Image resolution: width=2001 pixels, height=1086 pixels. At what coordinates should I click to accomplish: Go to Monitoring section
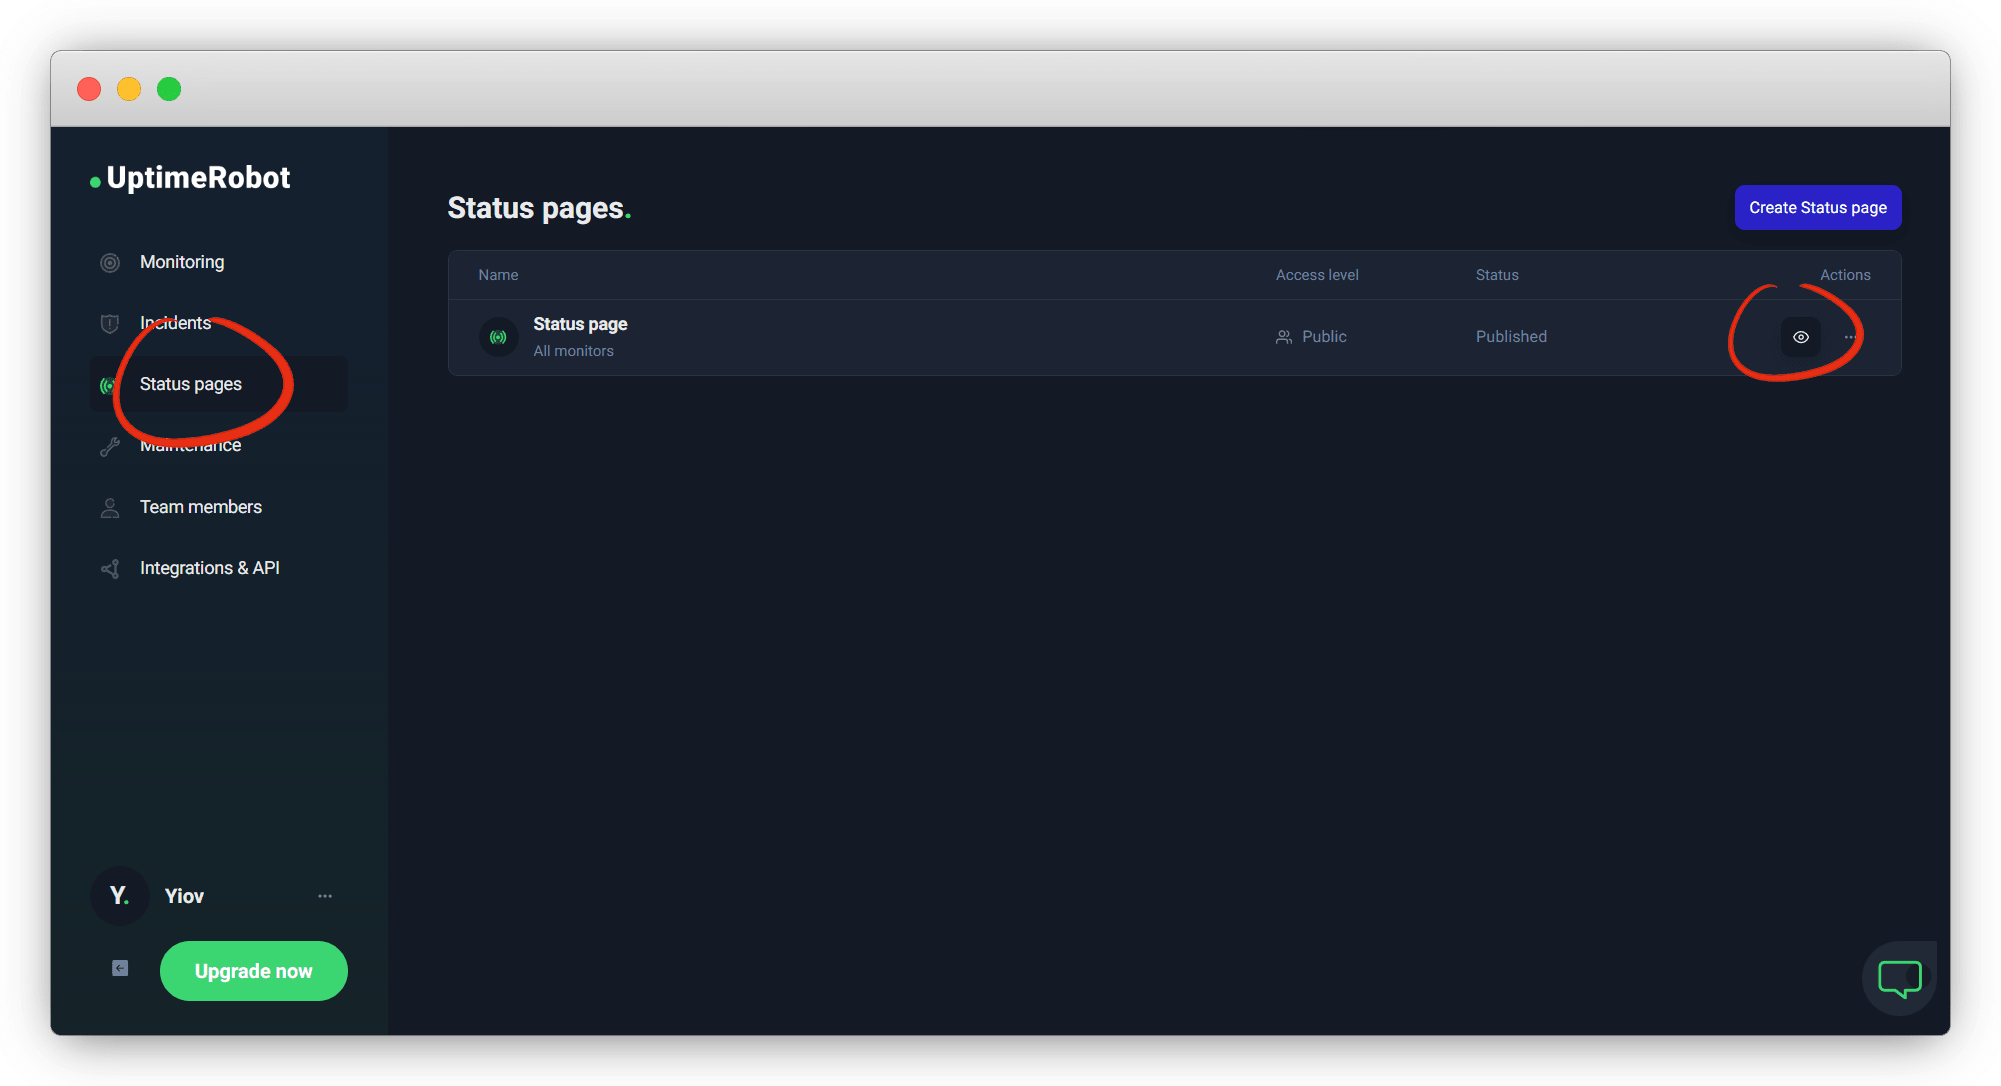182,262
